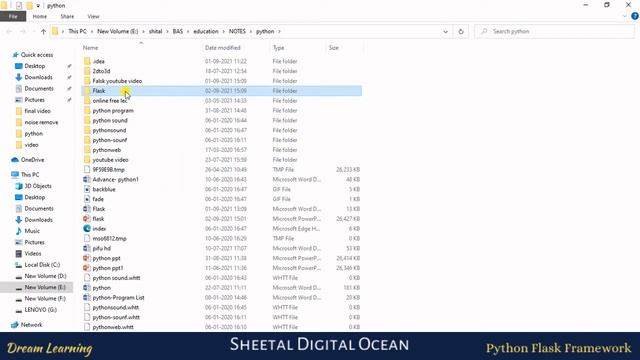Refresh the python folder view
Viewport: 640px width, 360px height.
[461, 31]
